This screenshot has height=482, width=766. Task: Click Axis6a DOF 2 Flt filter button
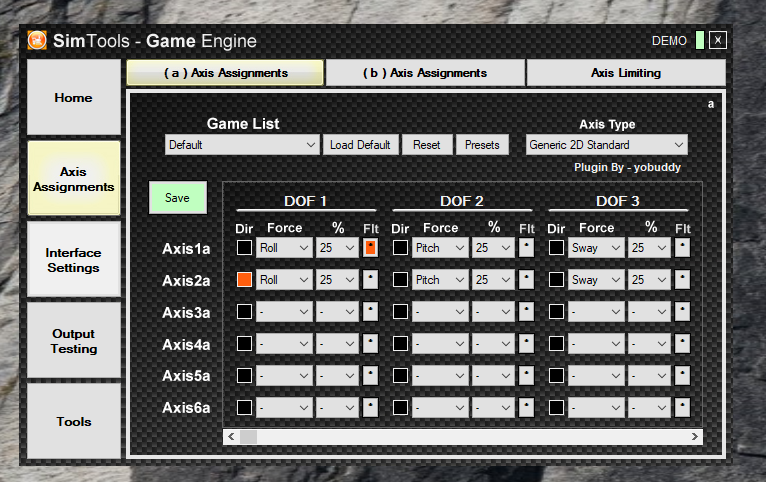526,407
